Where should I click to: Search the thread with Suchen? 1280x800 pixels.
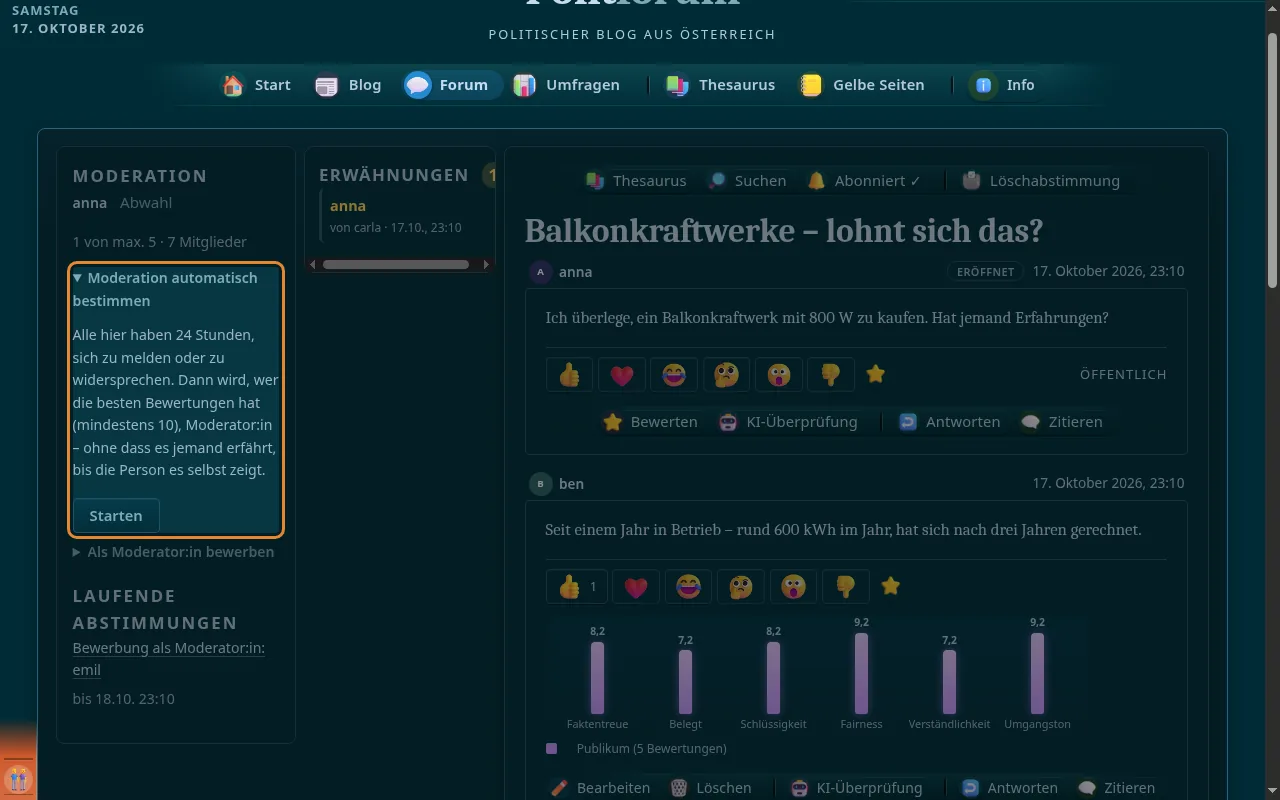747,181
